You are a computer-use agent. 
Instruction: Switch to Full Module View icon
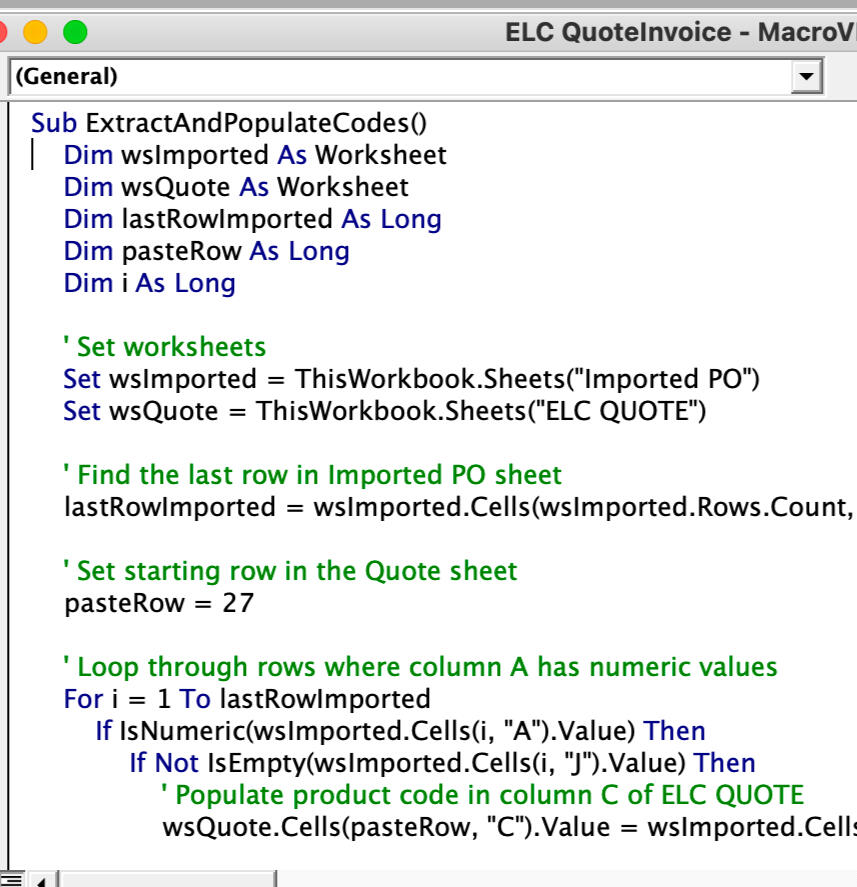tap(9, 880)
